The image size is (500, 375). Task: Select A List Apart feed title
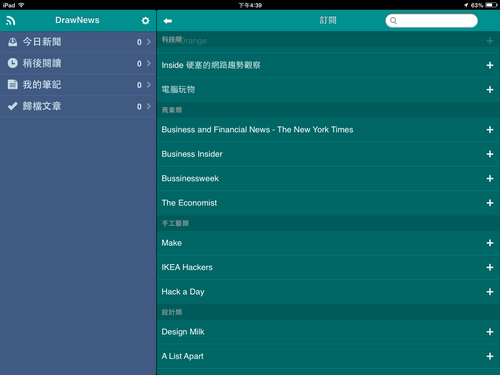pyautogui.click(x=183, y=356)
